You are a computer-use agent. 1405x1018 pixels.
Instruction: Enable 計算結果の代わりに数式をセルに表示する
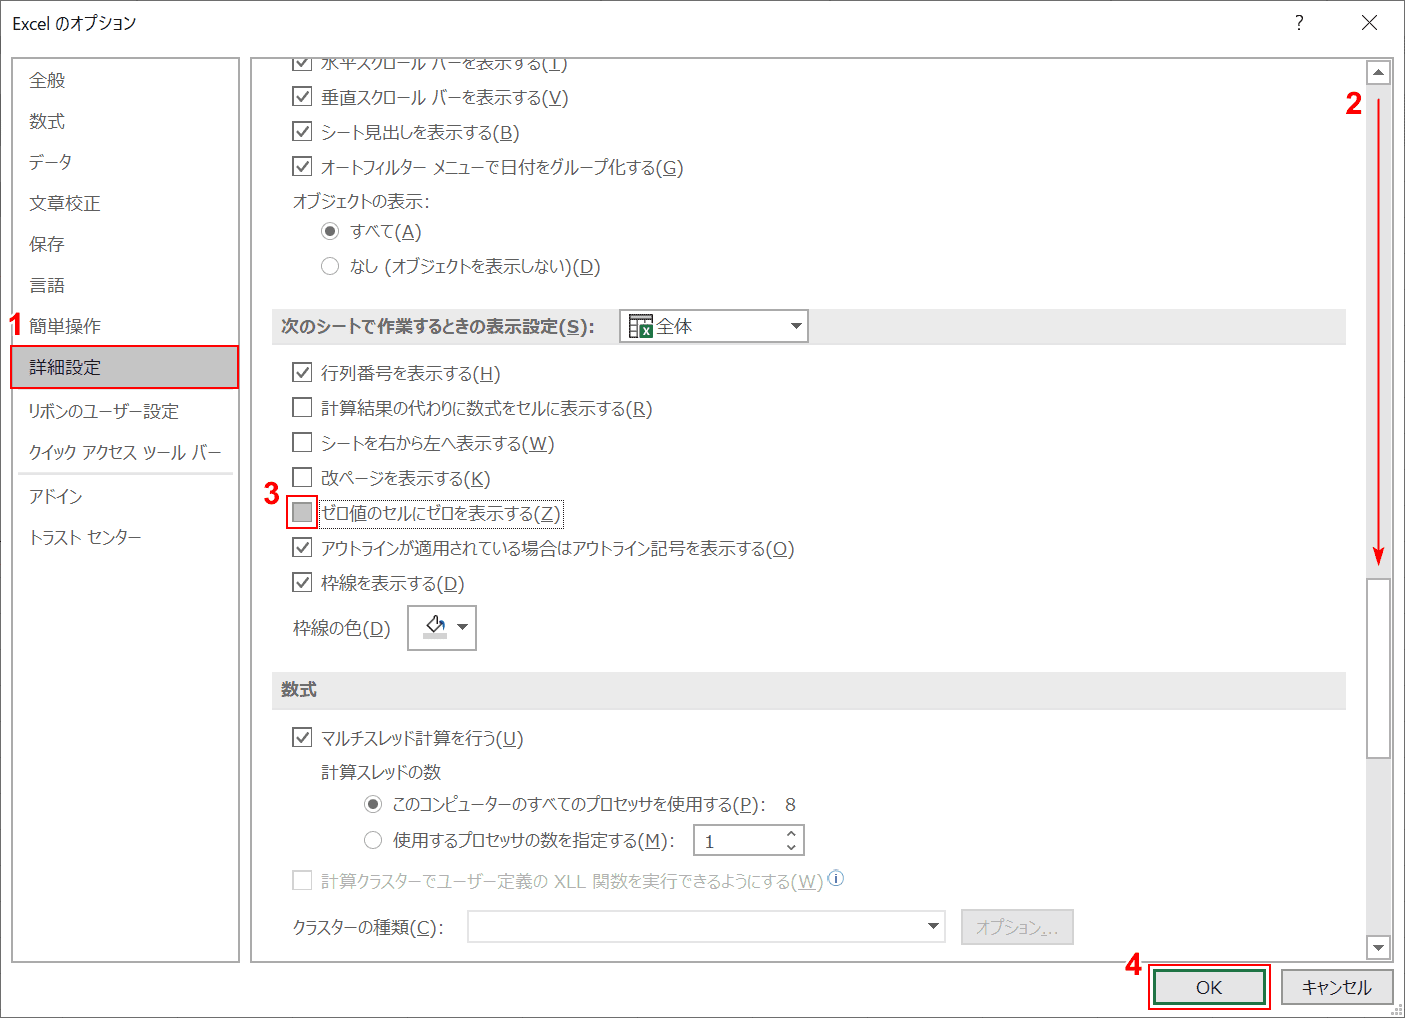[302, 408]
